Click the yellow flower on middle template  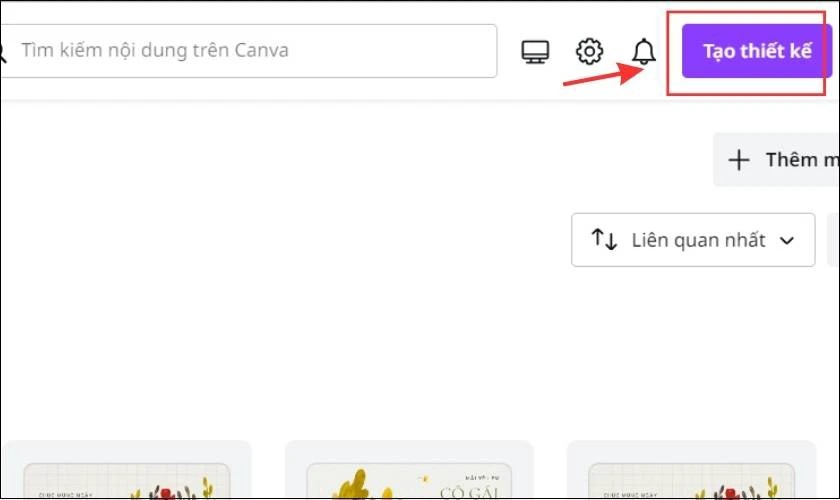click(x=352, y=487)
